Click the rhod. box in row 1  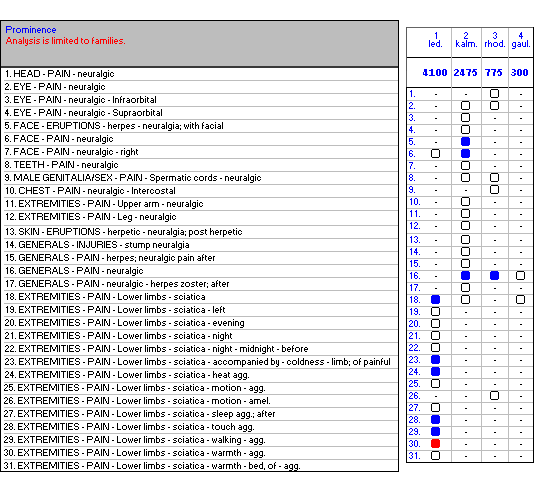pyautogui.click(x=494, y=93)
